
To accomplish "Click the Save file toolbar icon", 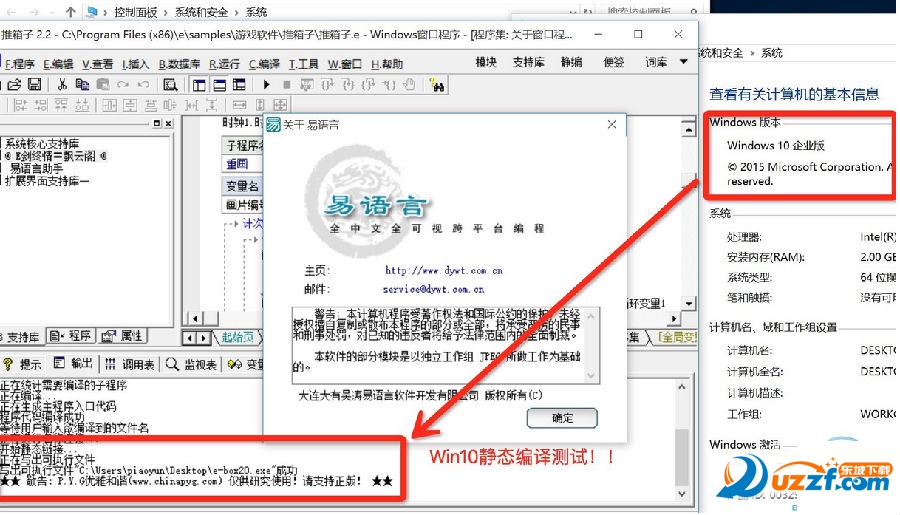I will [35, 85].
